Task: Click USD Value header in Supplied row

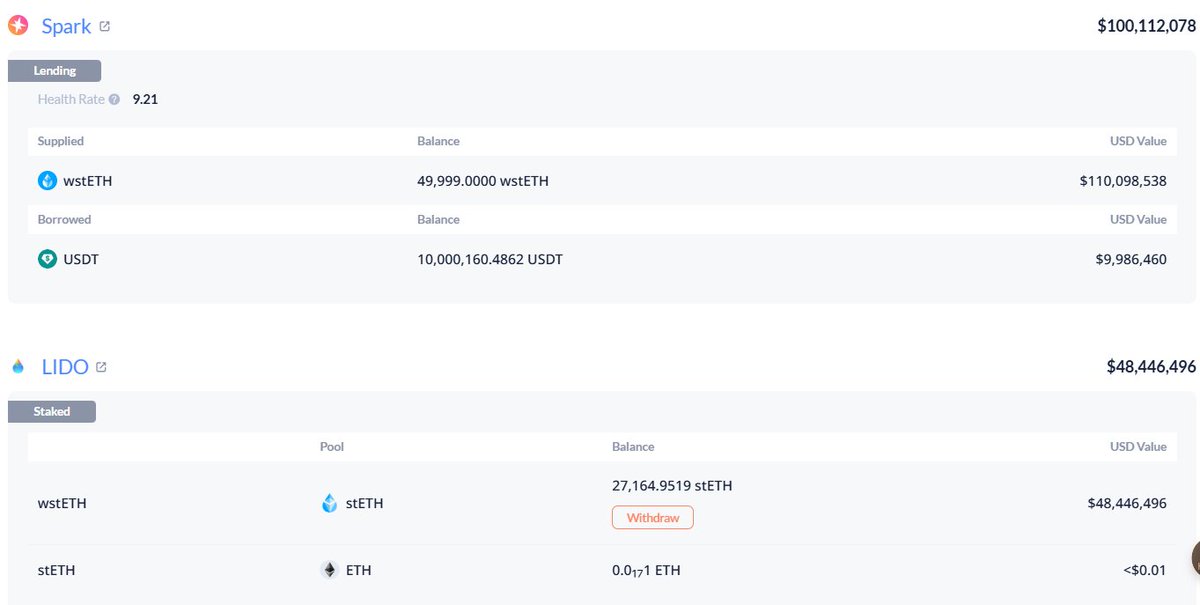Action: [x=1138, y=141]
